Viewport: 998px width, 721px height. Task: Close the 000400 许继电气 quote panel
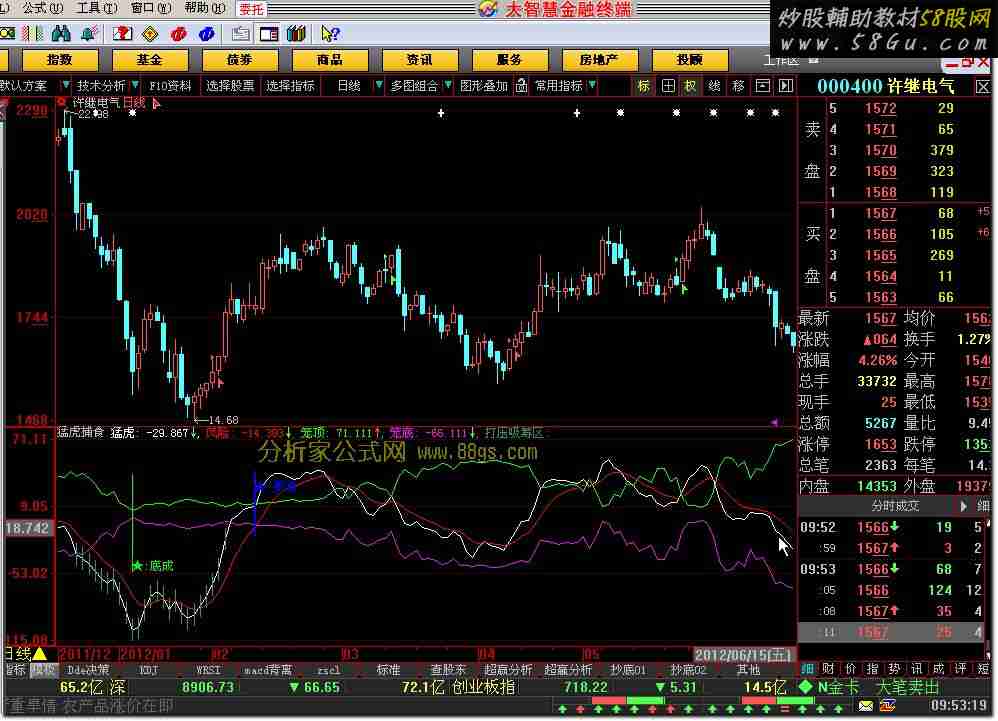[x=983, y=87]
